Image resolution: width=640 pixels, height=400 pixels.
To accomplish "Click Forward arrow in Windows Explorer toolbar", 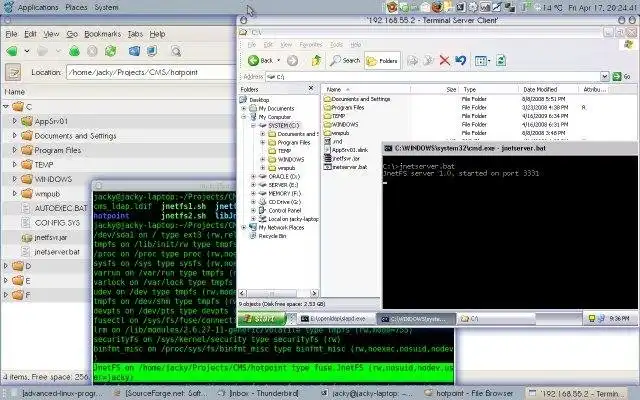I will [292, 61].
